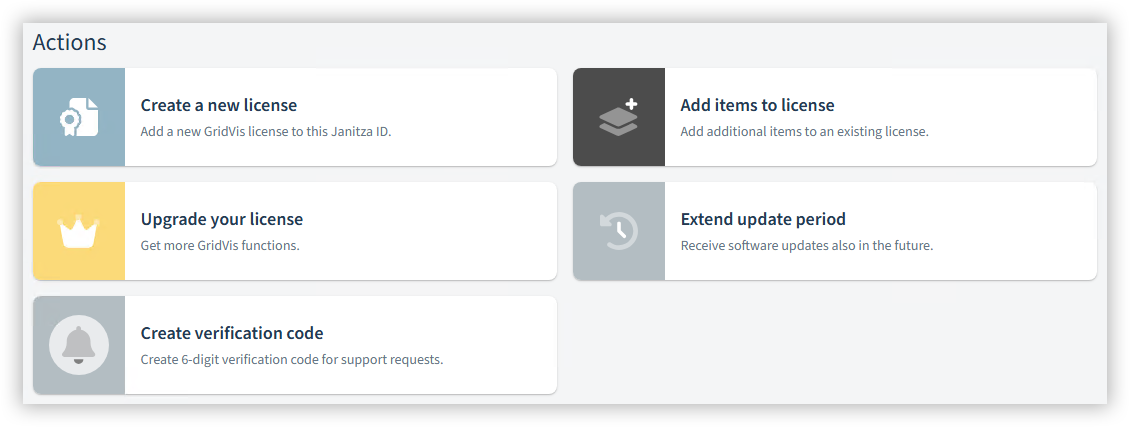Click the license certificate icon
This screenshot has width=1130, height=427.
(x=79, y=117)
